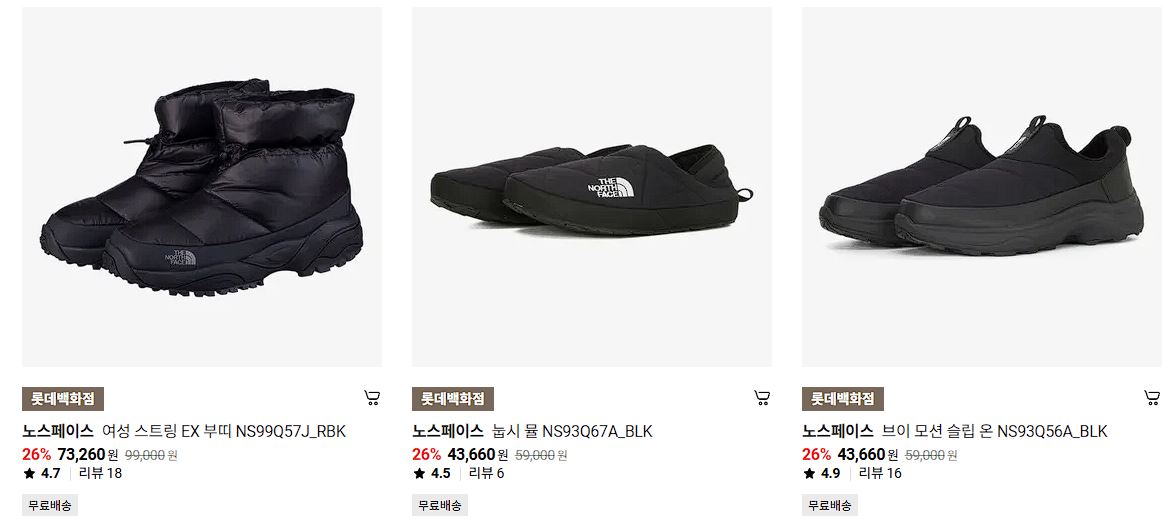
Task: Add 브이 모션 슬립 온 to cart
Action: [x=1152, y=398]
